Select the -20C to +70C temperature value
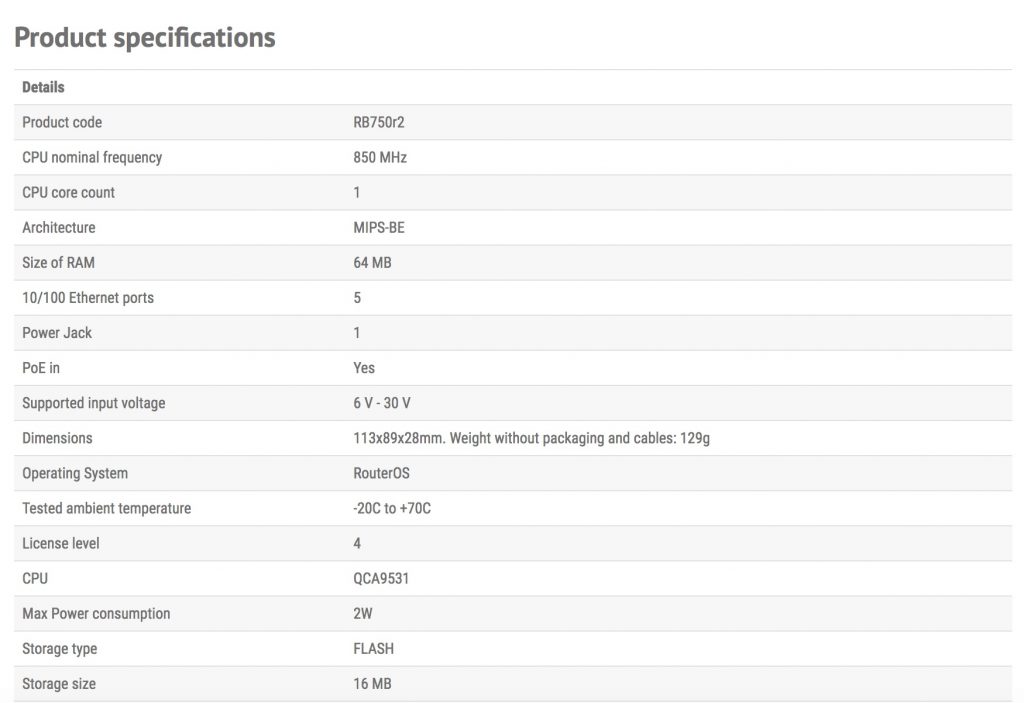Screen dimensions: 1024x703 (392, 508)
